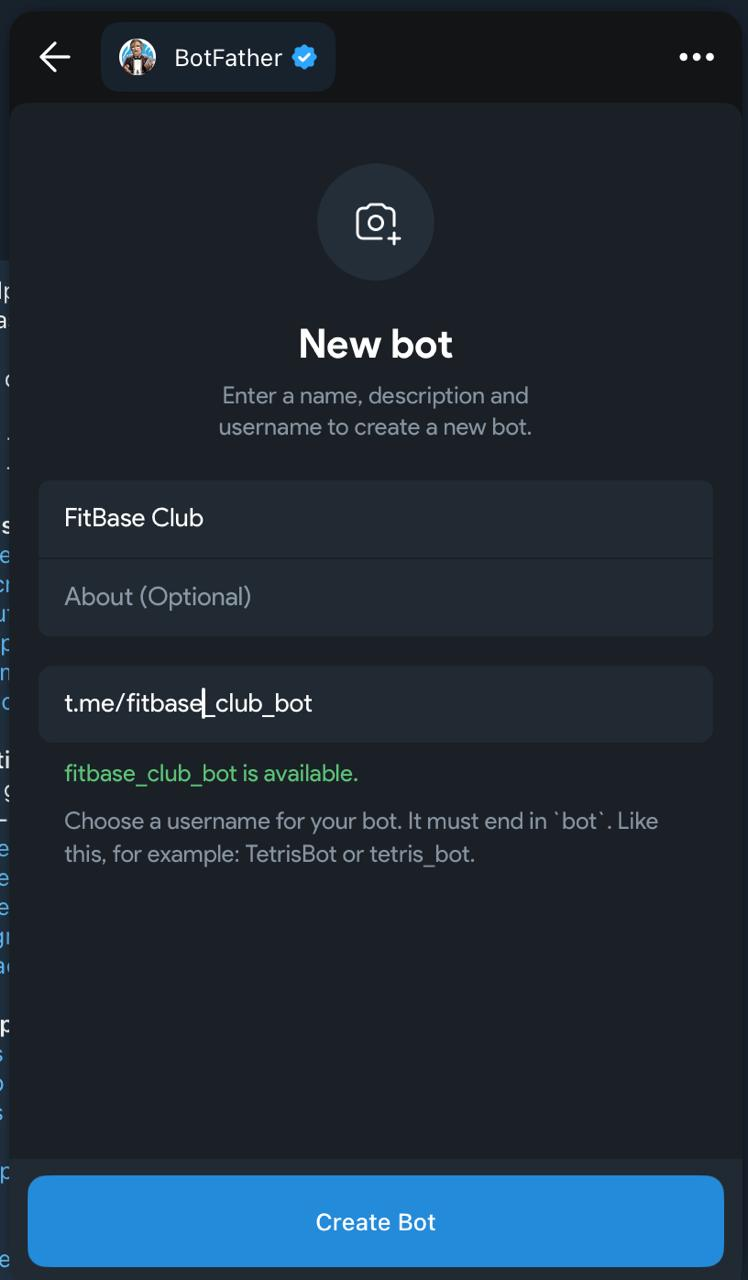The width and height of the screenshot is (748, 1280).
Task: Click the 'New bot' heading
Action: [x=376, y=344]
